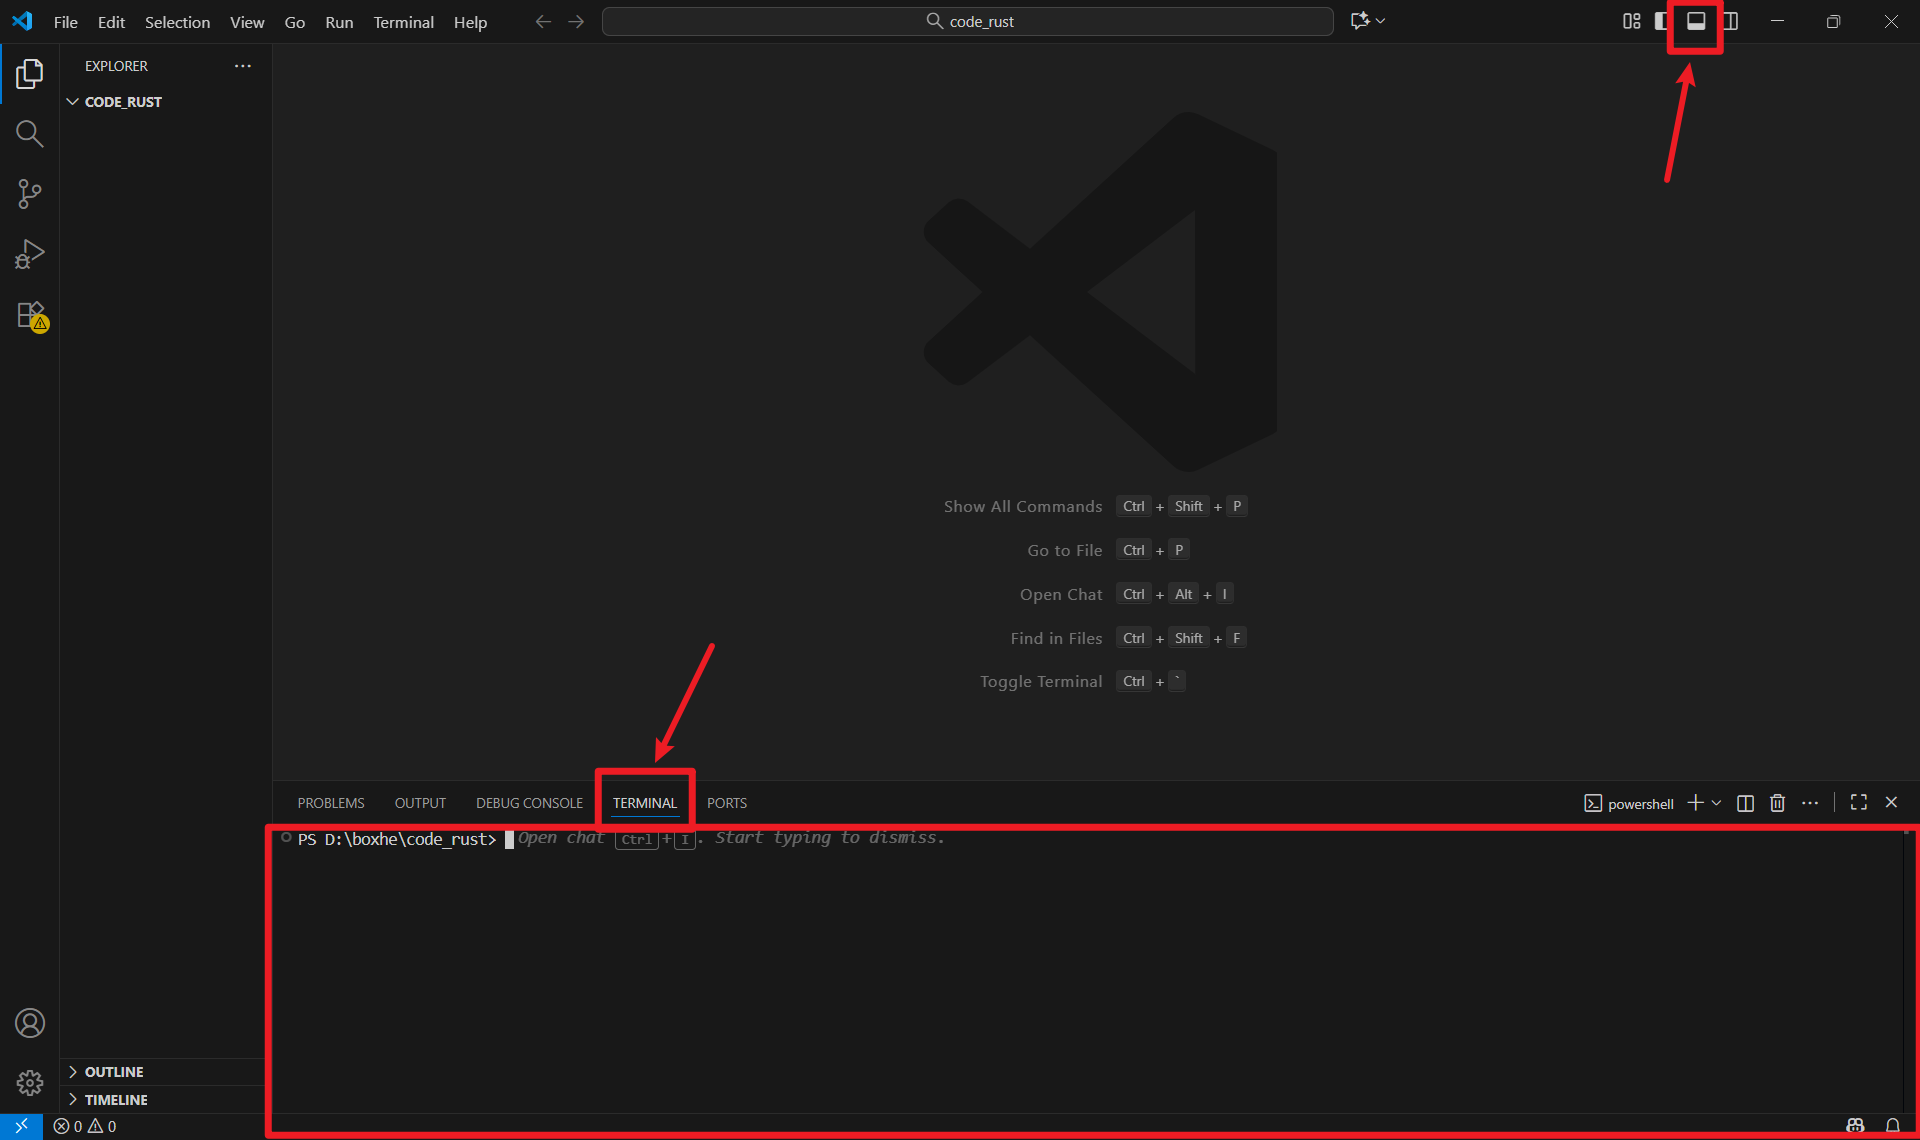Open the new terminal launch profile dropdown

1717,803
